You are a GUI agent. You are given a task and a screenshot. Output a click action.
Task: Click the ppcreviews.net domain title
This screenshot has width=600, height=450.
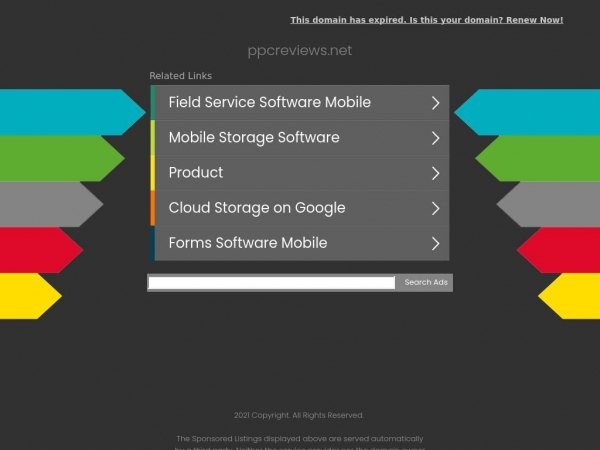(x=300, y=51)
